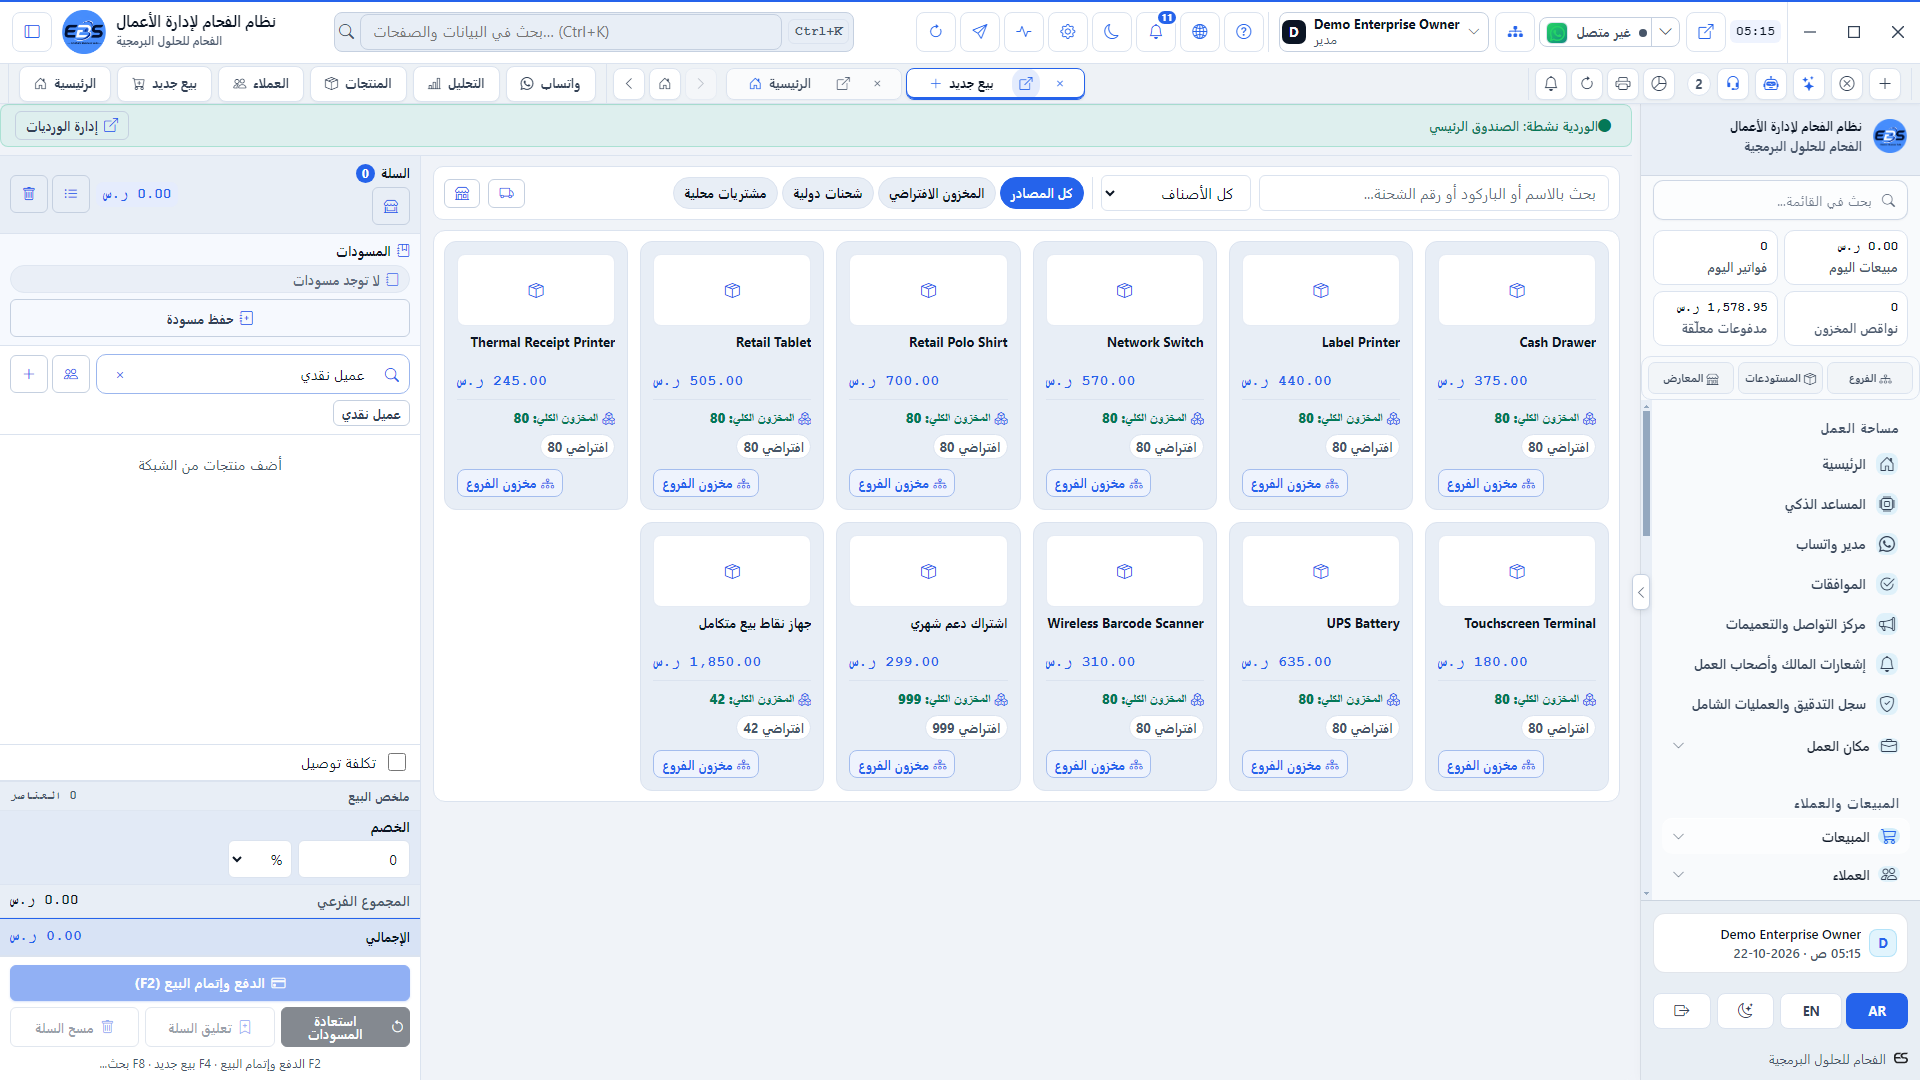
Task: Click the delivery truck icon in filter bar
Action: [x=507, y=193]
